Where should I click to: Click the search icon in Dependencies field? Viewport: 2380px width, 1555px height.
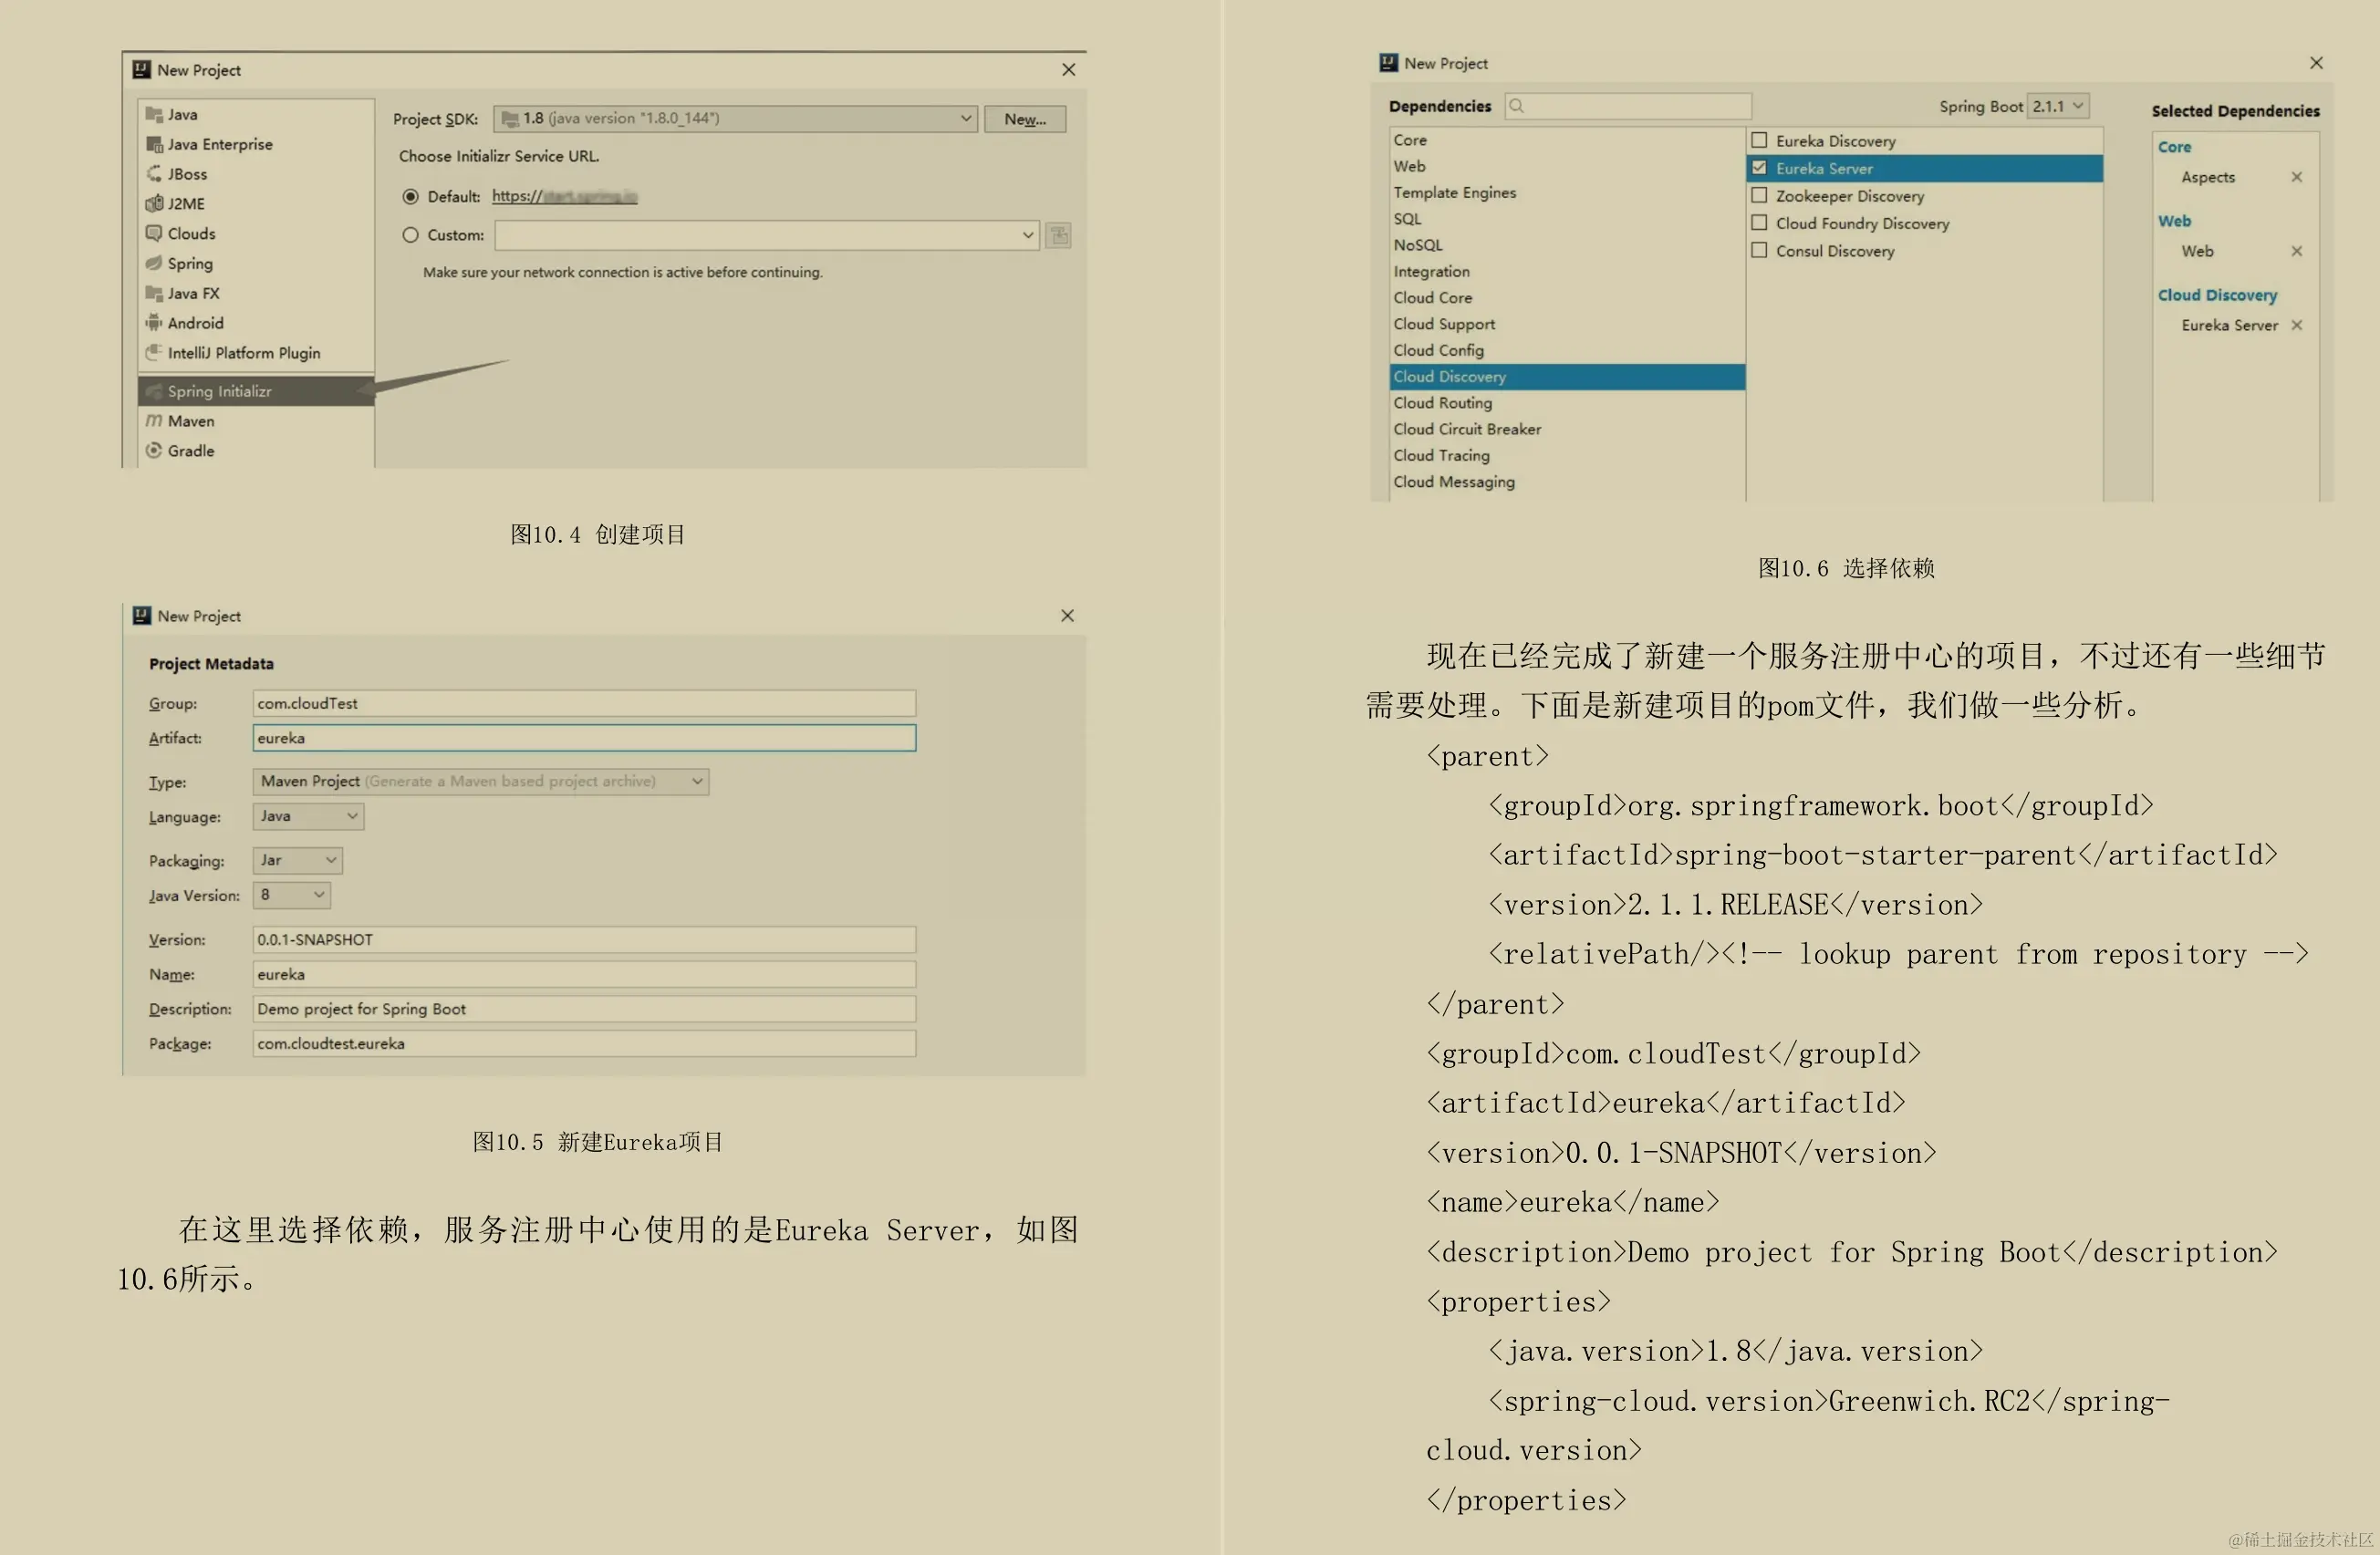point(1516,106)
